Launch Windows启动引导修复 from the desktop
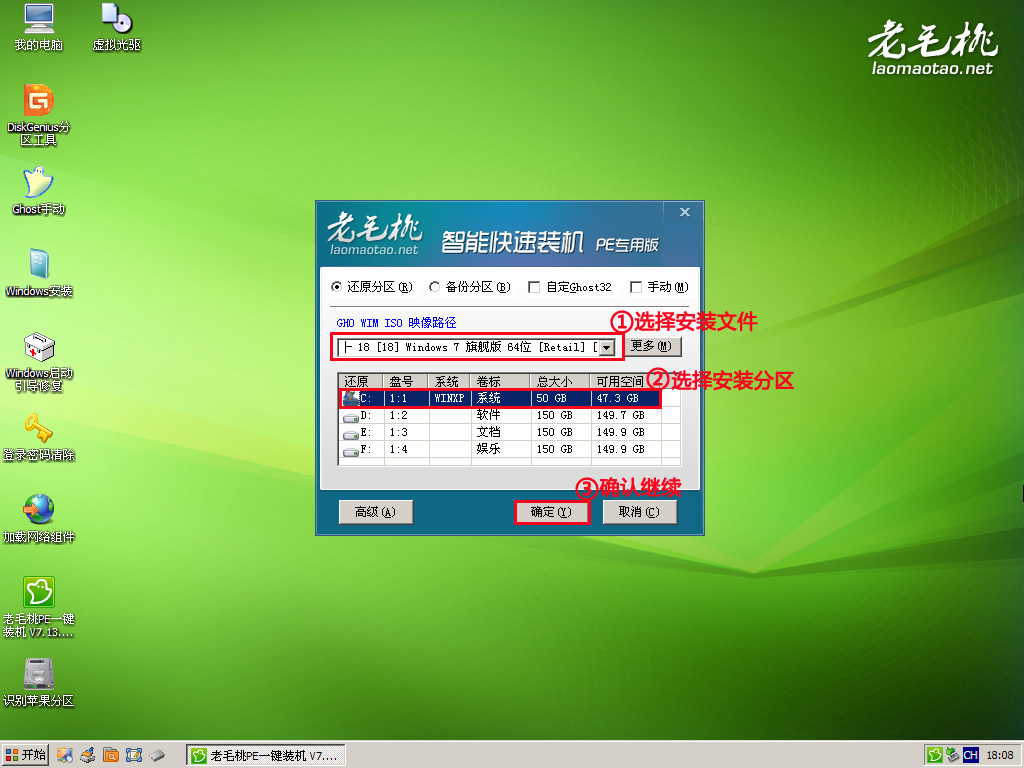 [x=39, y=362]
